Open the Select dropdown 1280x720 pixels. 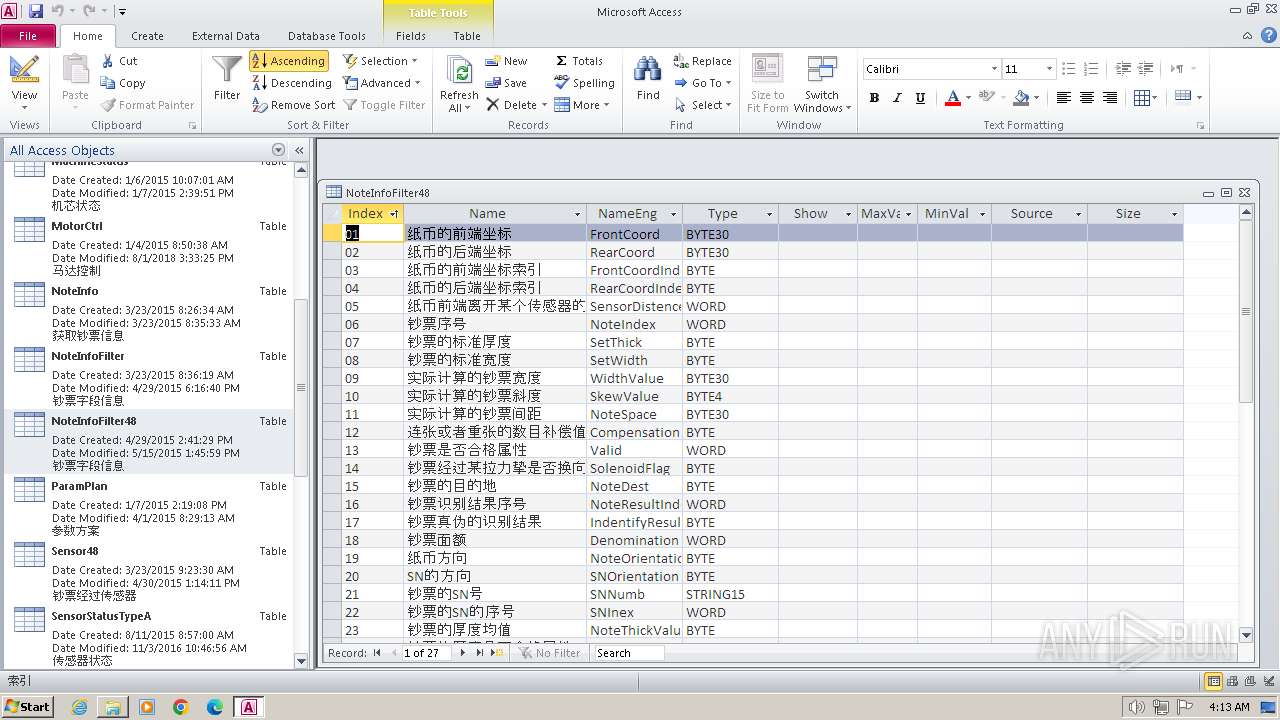(x=702, y=105)
